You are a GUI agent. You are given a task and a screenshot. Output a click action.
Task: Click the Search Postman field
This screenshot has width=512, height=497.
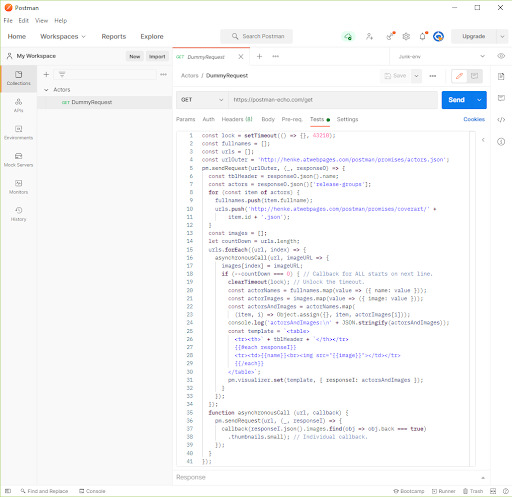click(256, 36)
